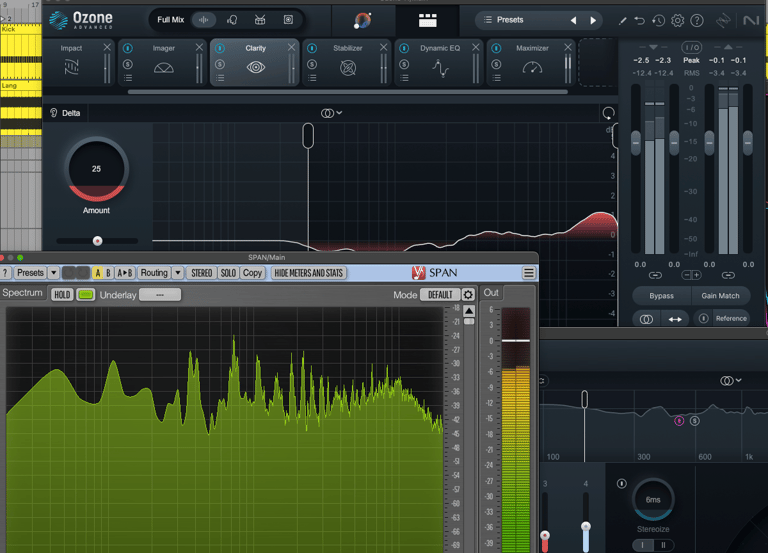Select SPAN state A
768x553 pixels.
point(97,273)
